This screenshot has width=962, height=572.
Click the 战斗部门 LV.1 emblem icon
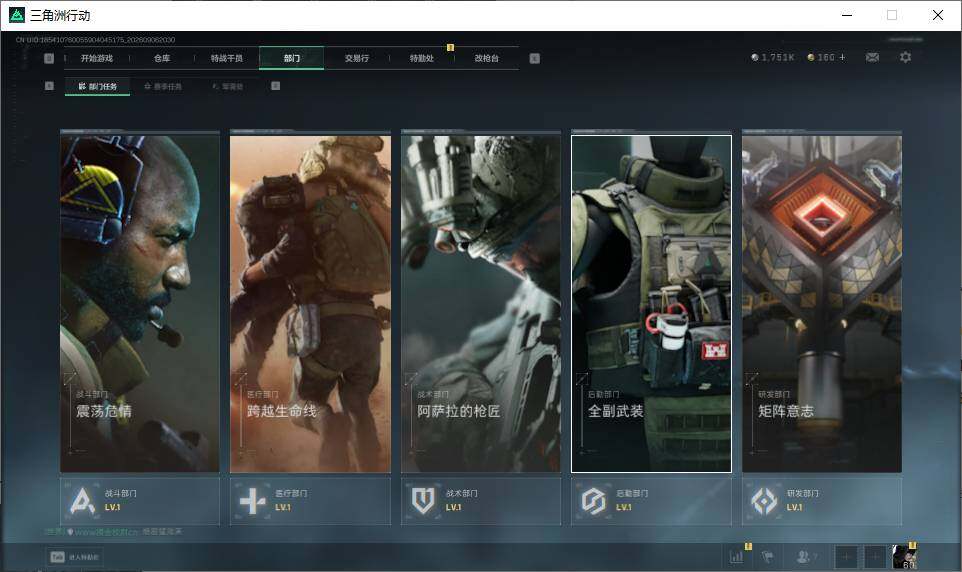82,501
